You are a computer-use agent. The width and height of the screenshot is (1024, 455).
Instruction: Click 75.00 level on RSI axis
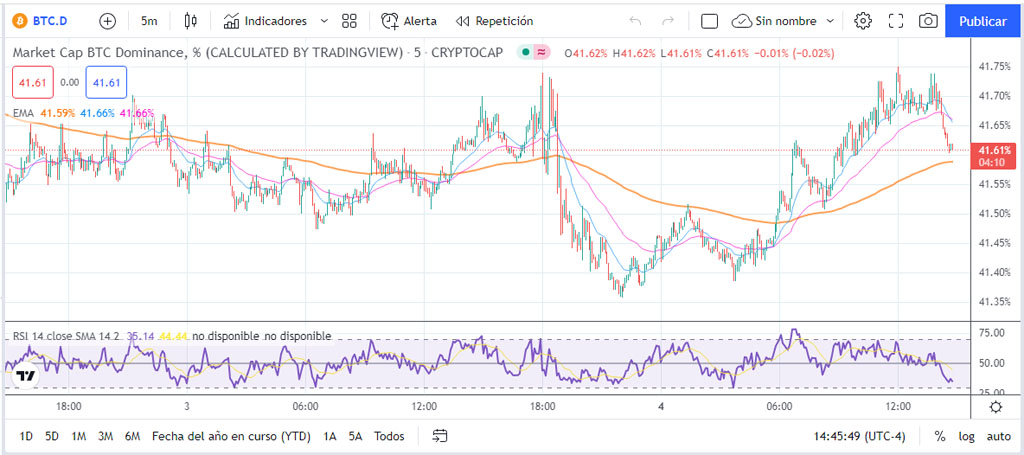click(x=992, y=333)
